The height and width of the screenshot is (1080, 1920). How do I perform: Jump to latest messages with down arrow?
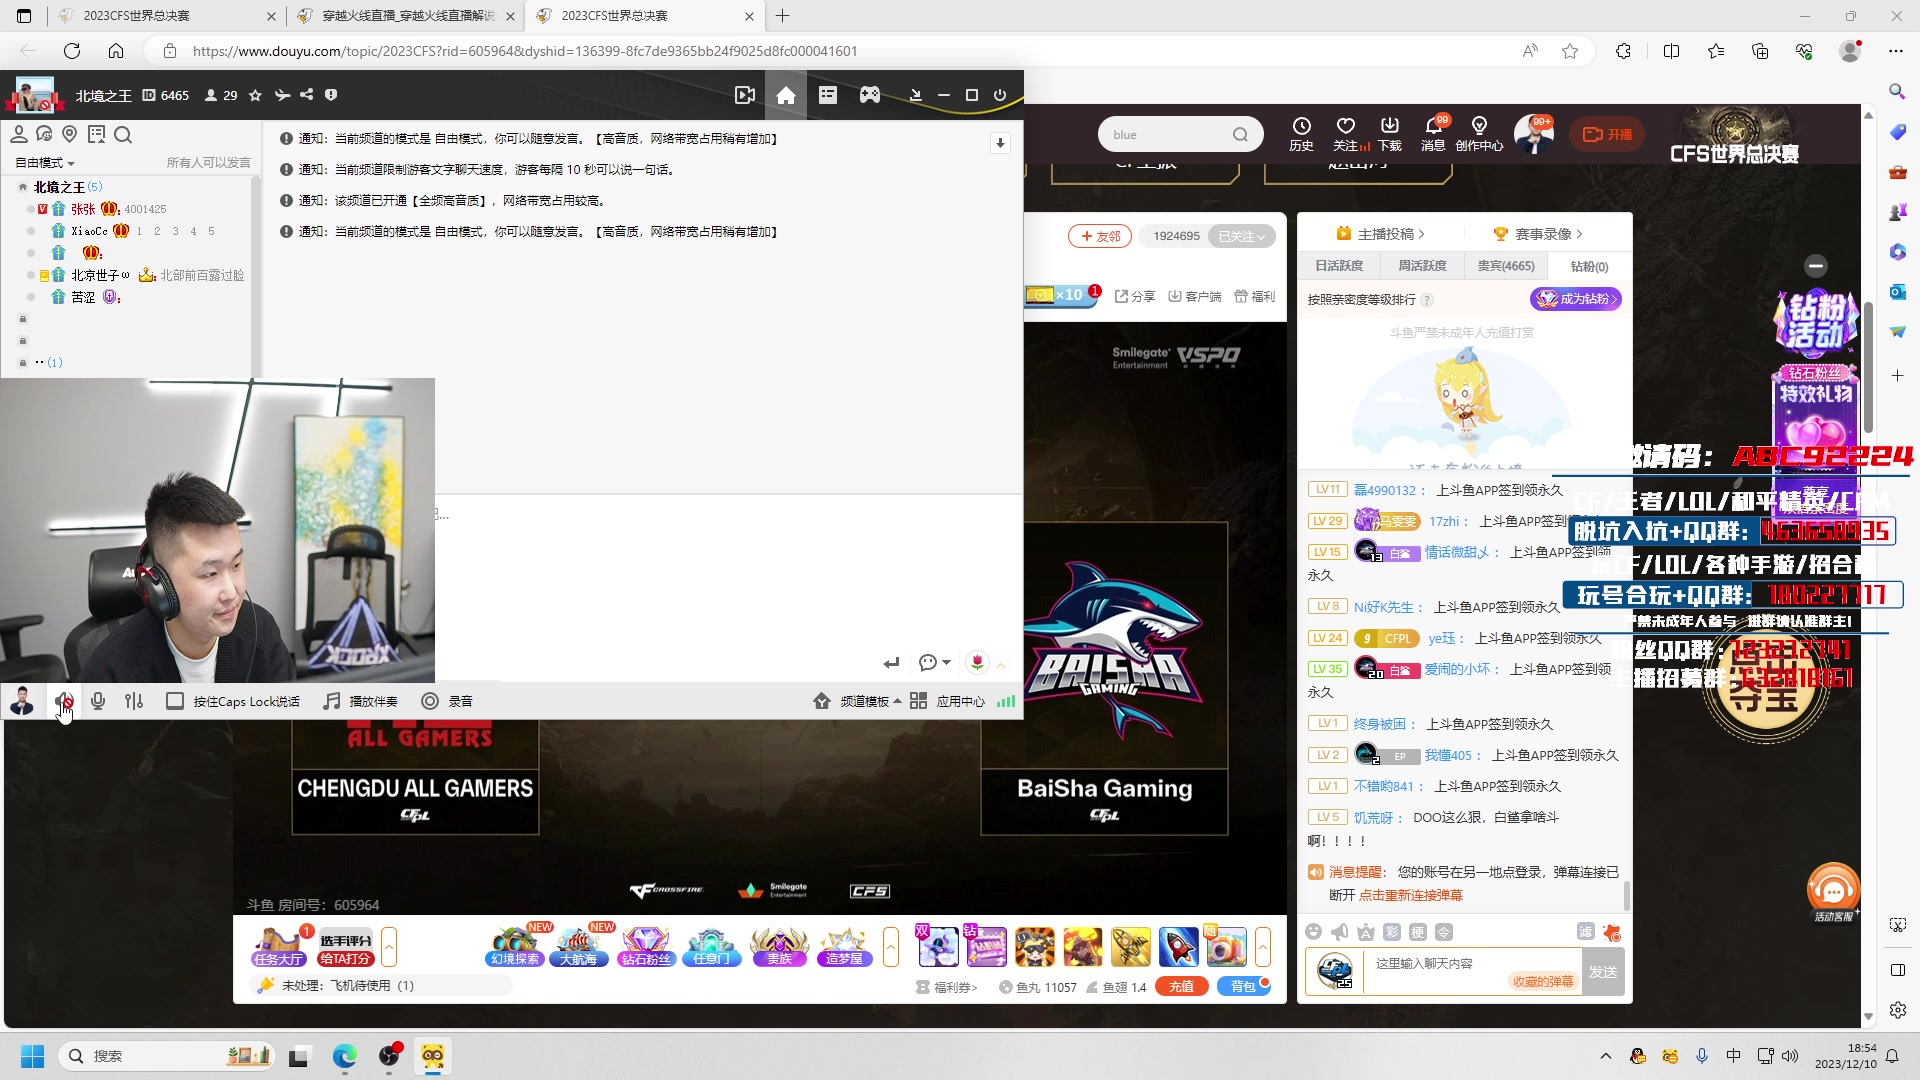(1000, 143)
